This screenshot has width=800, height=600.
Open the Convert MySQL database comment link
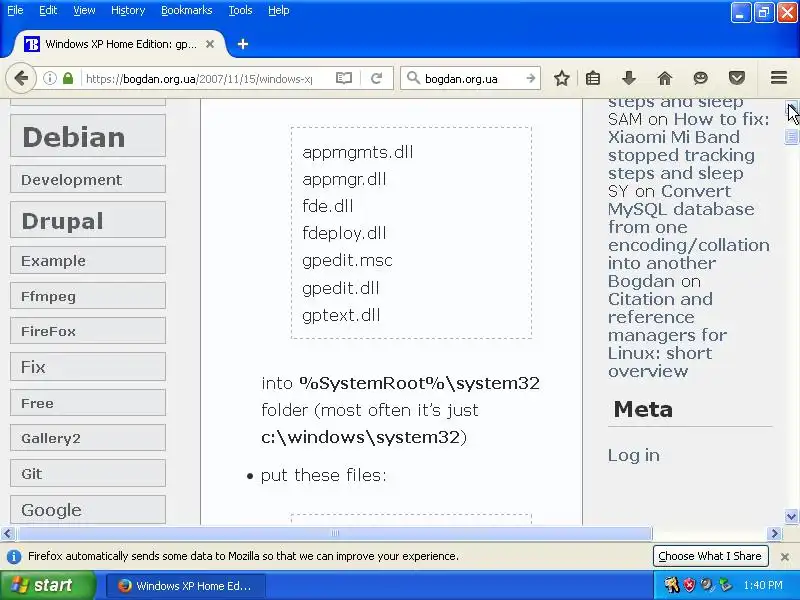pos(689,227)
